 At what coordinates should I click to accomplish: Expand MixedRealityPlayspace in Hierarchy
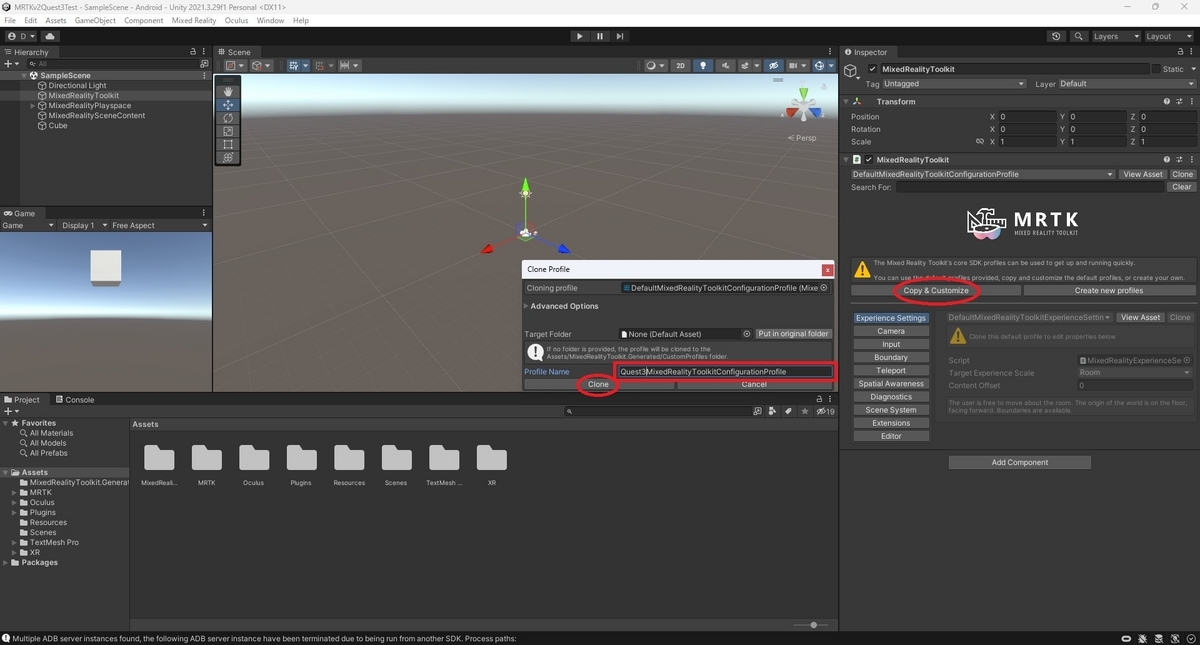coord(33,106)
